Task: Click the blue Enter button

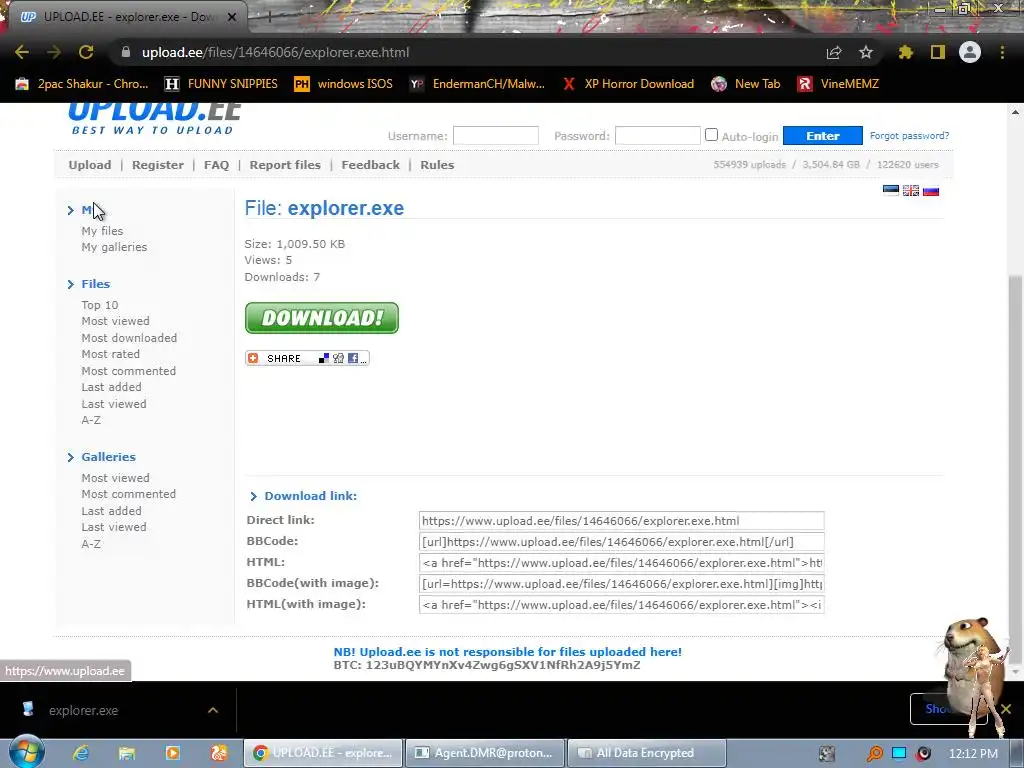Action: point(822,135)
